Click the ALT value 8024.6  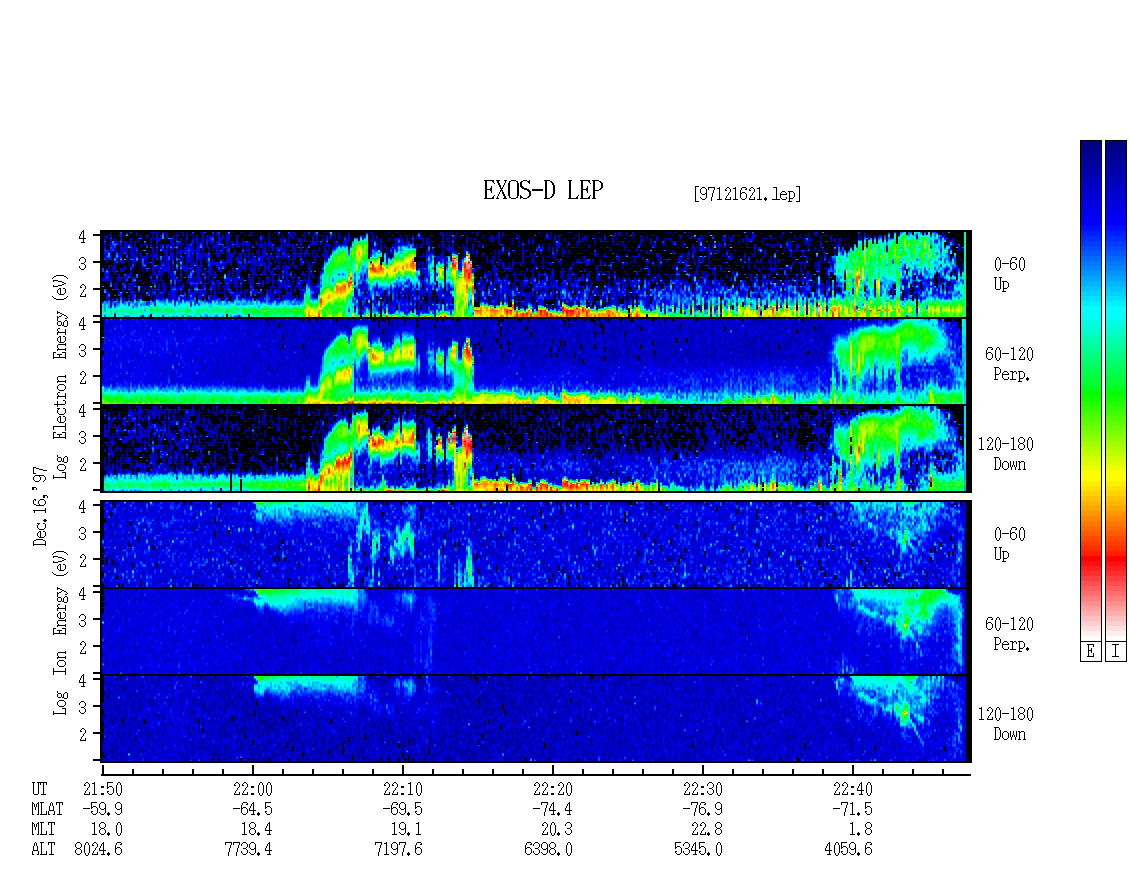tap(99, 849)
